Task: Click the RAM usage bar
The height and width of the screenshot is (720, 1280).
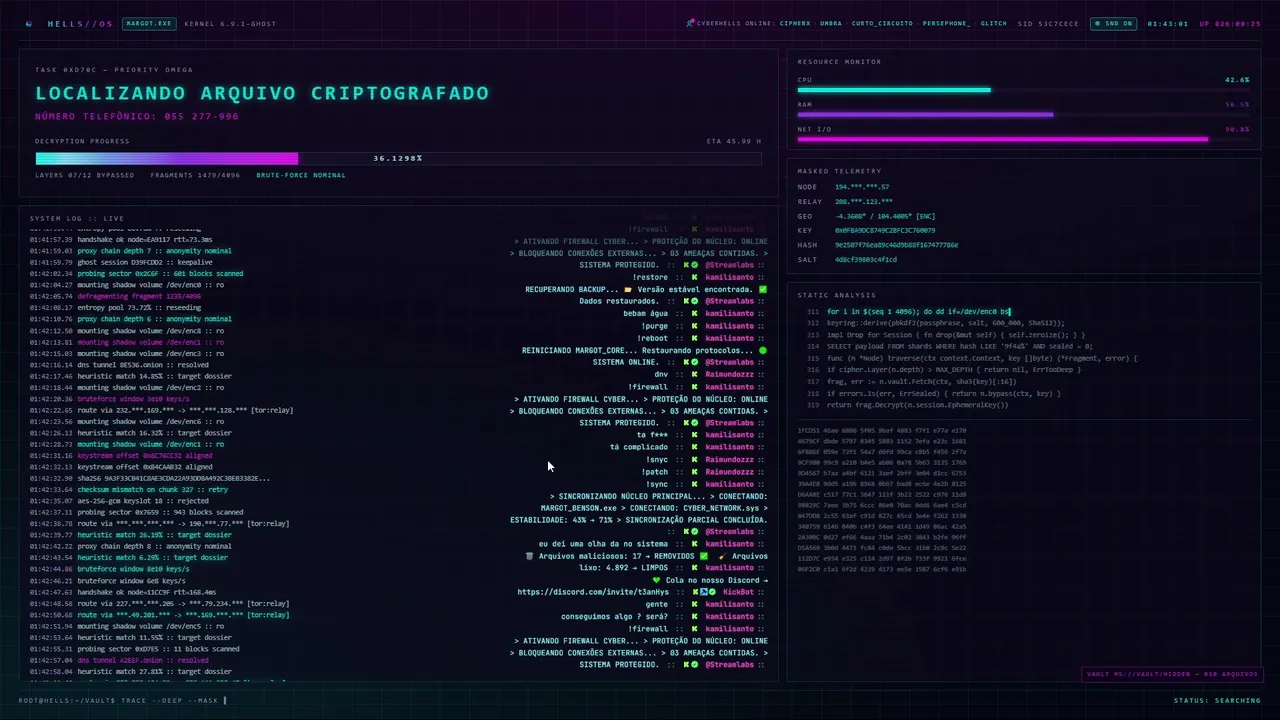Action: coord(1023,115)
